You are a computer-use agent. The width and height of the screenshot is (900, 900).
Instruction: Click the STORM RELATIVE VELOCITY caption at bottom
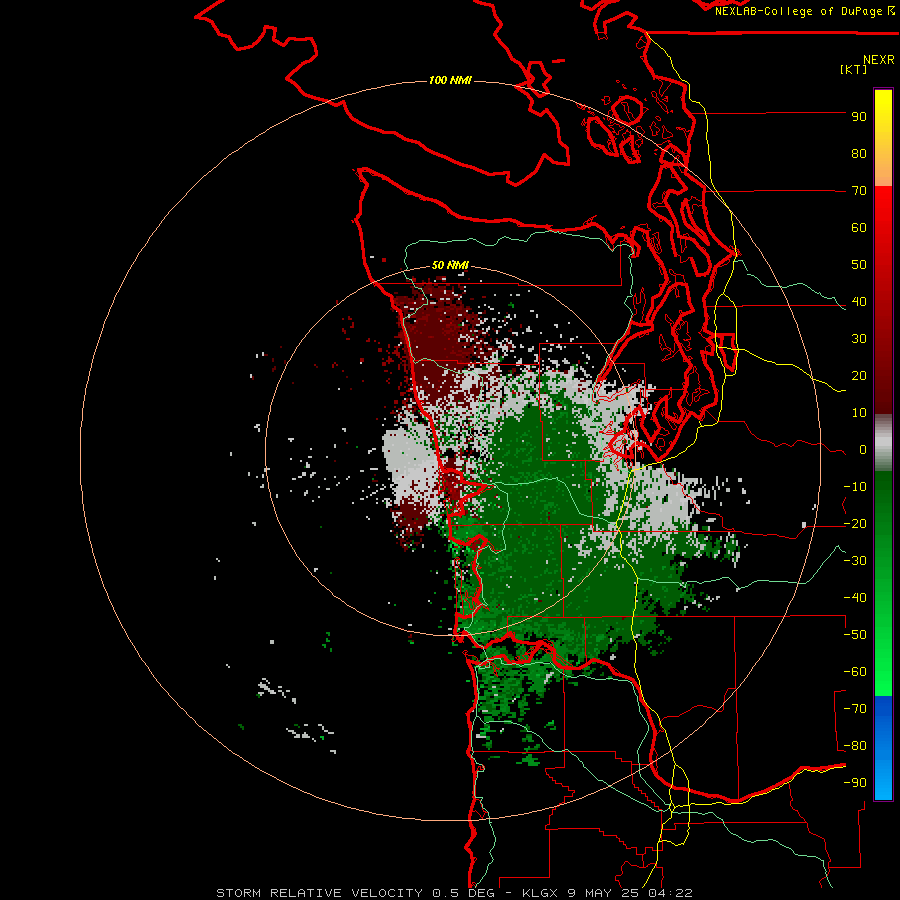pos(454,893)
